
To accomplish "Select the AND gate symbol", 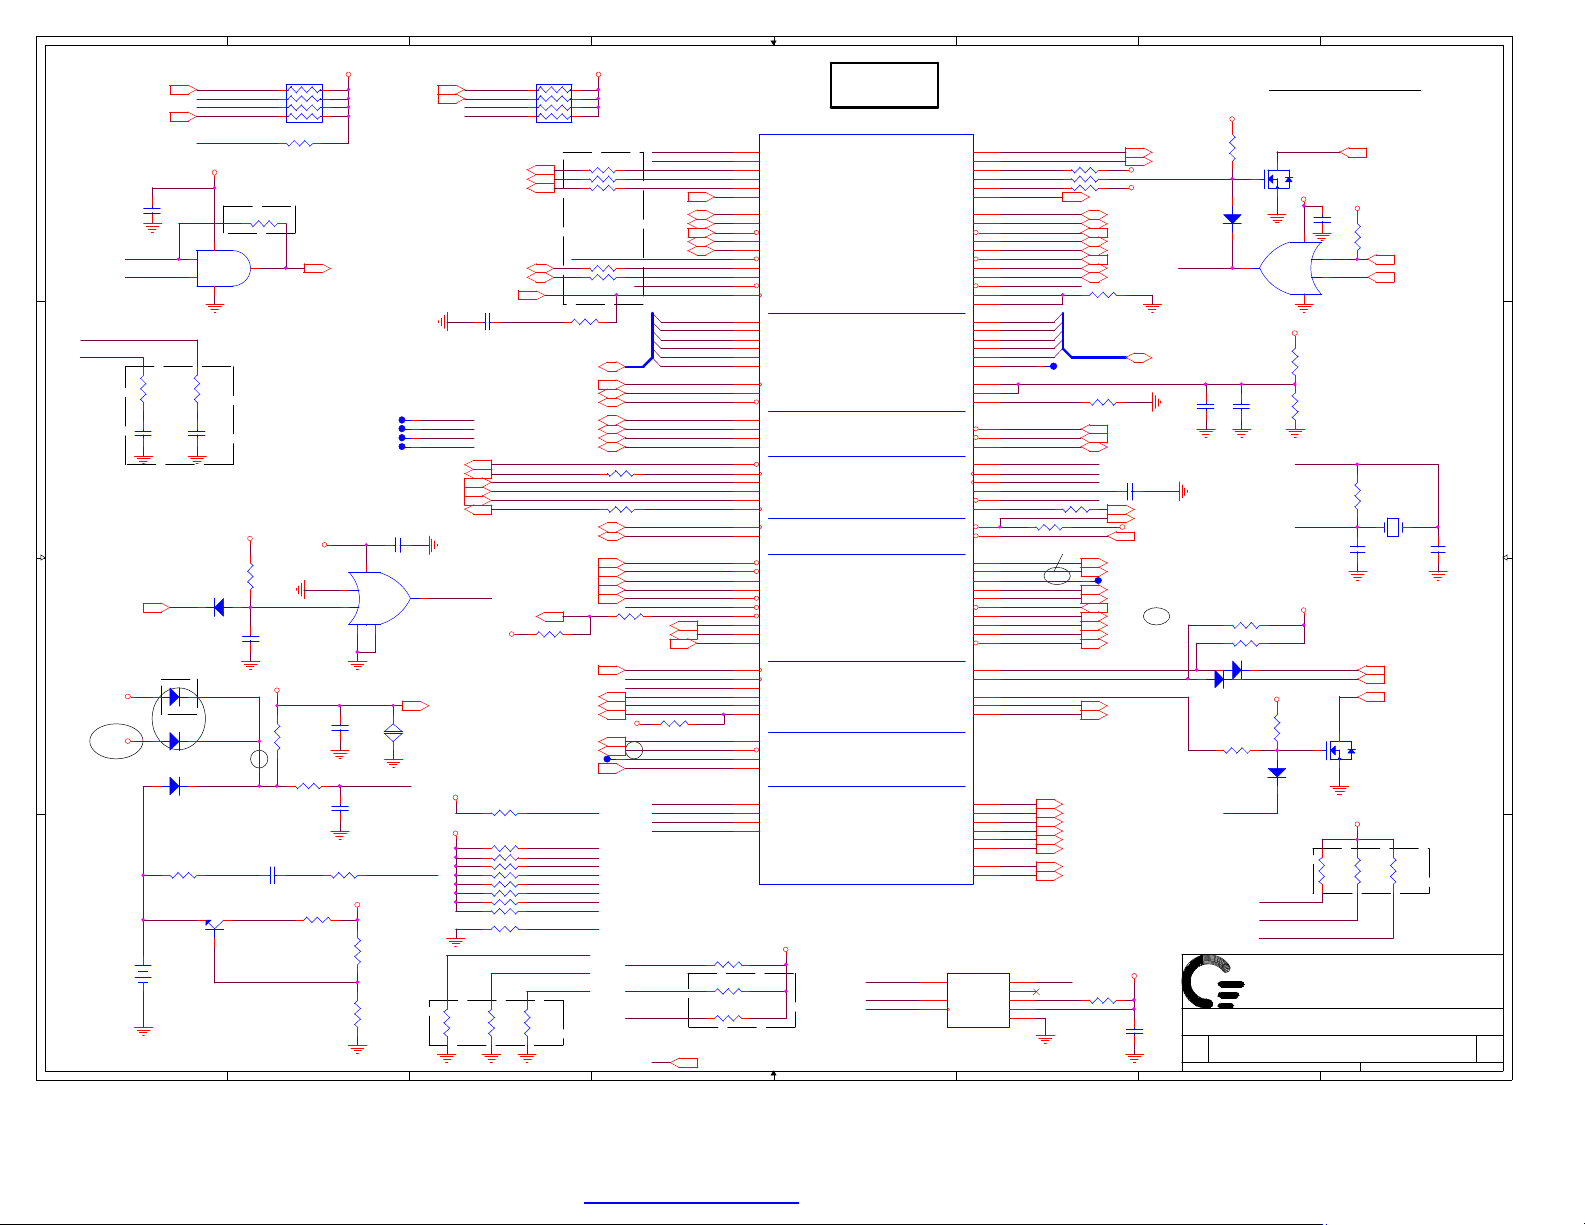I will [x=224, y=268].
